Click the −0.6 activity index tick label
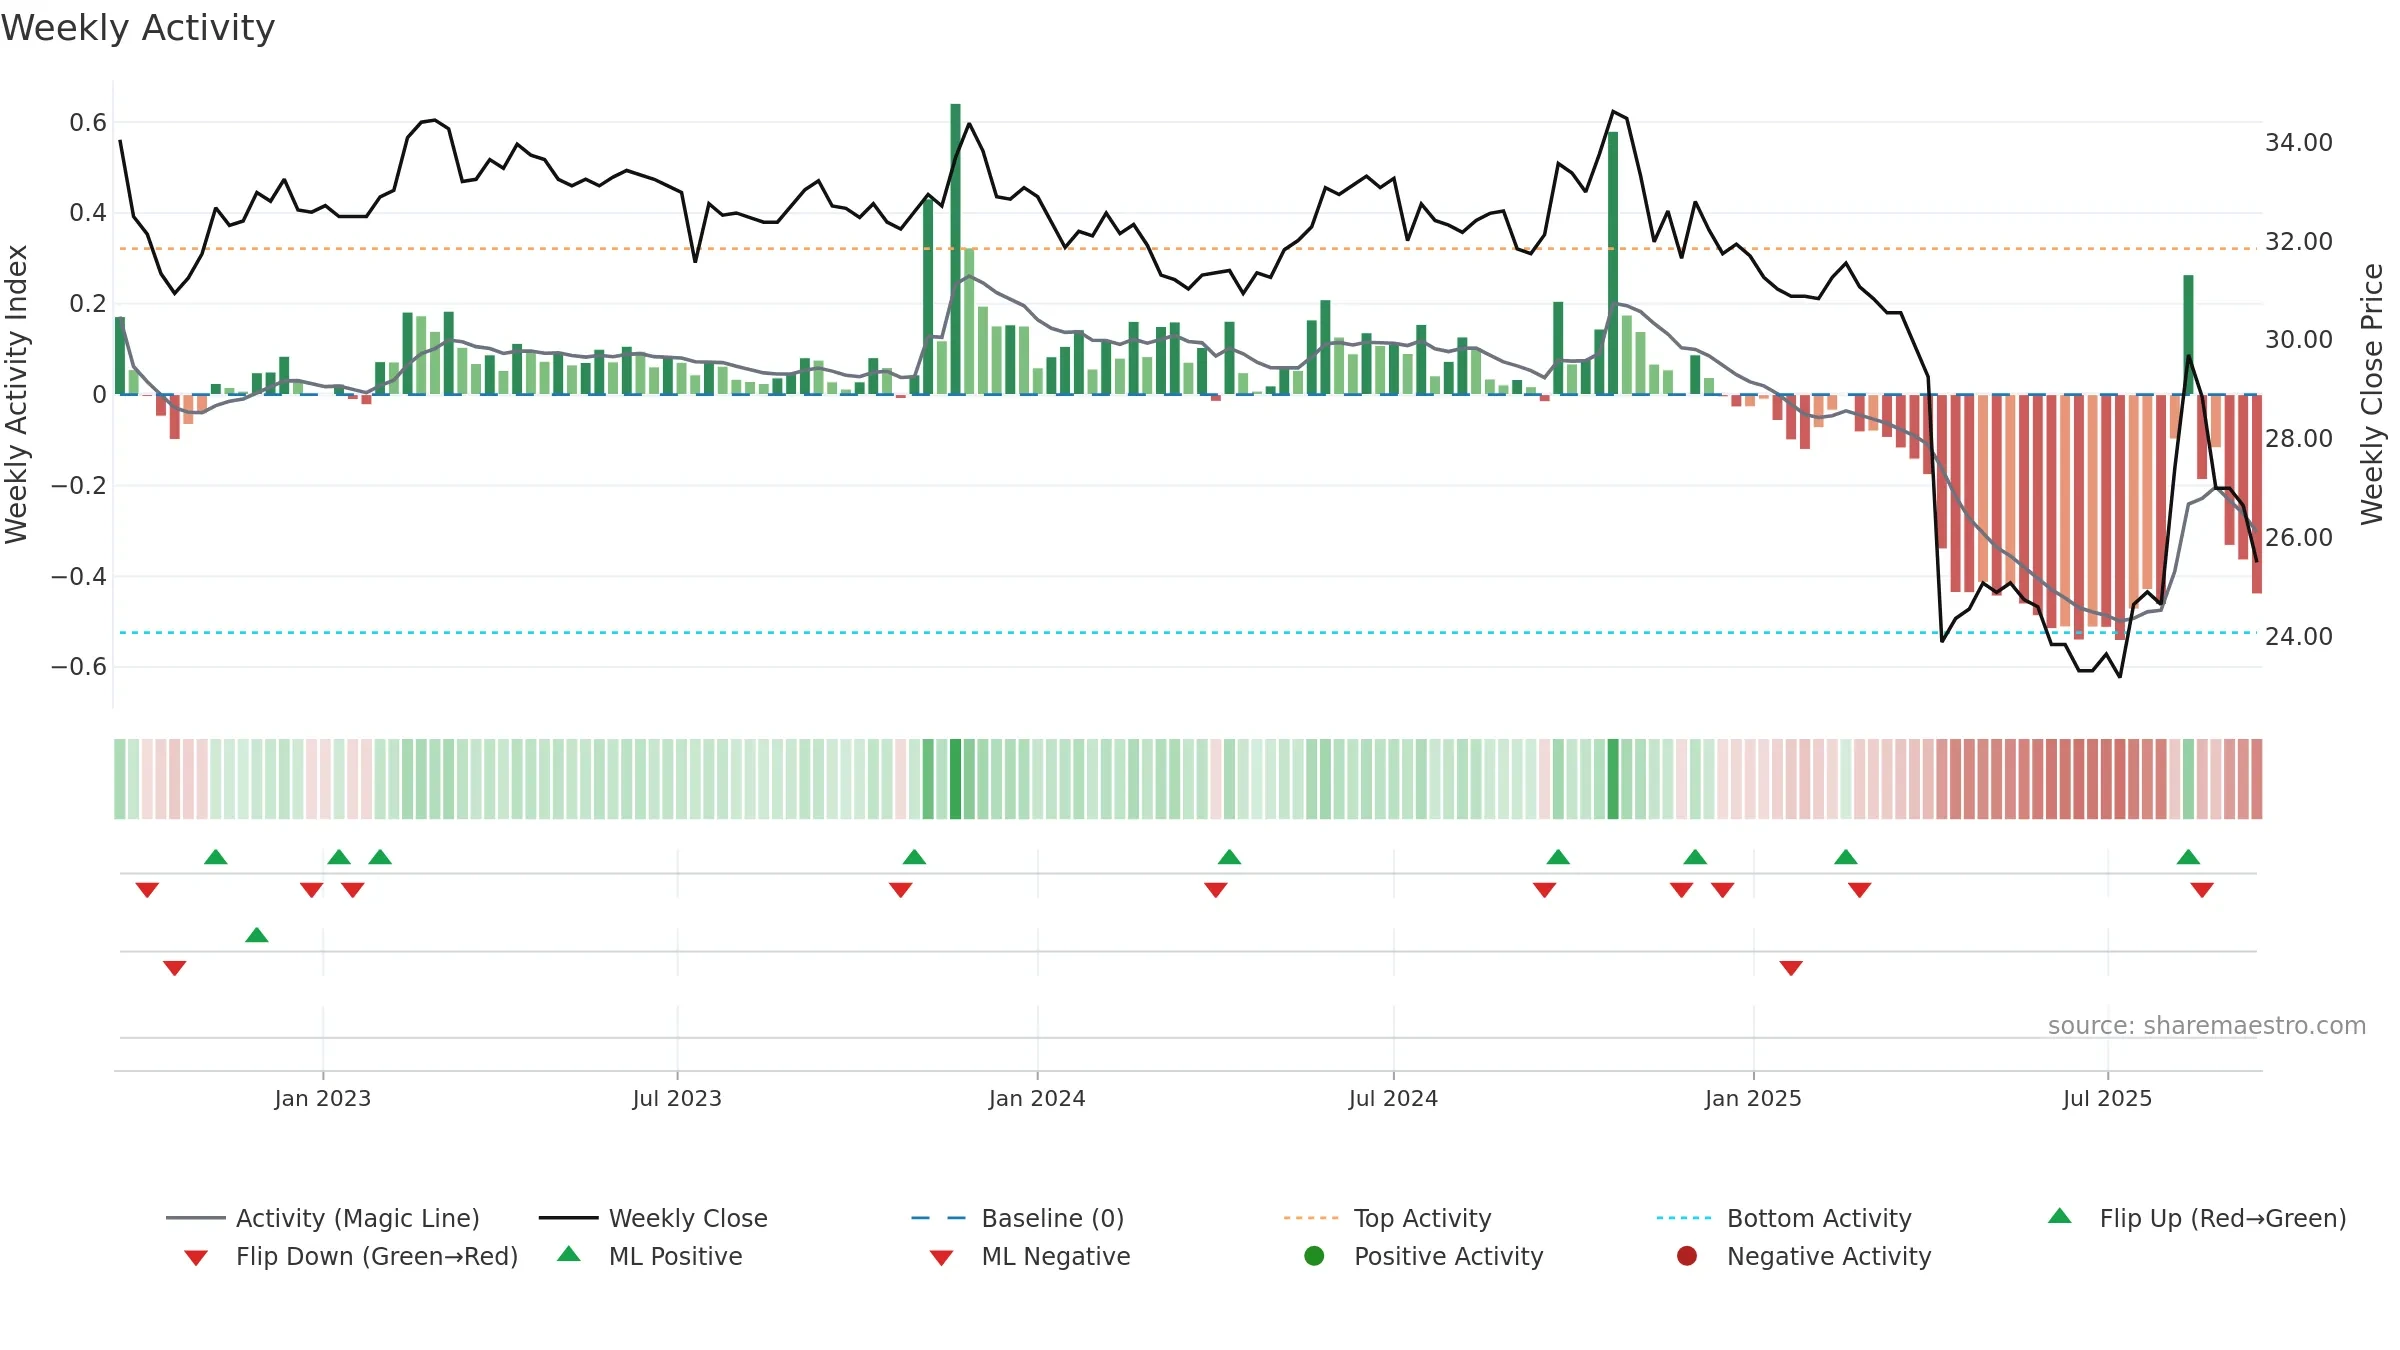The width and height of the screenshot is (2400, 1350). tap(79, 667)
